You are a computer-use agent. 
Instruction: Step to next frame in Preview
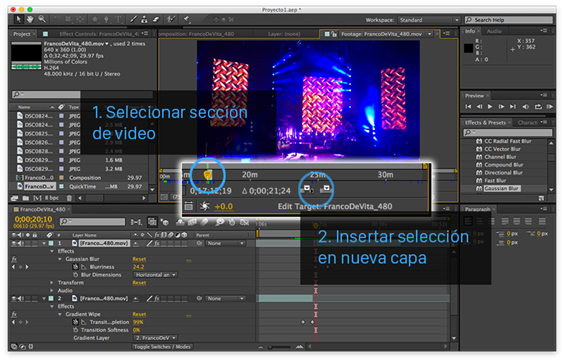[501, 107]
